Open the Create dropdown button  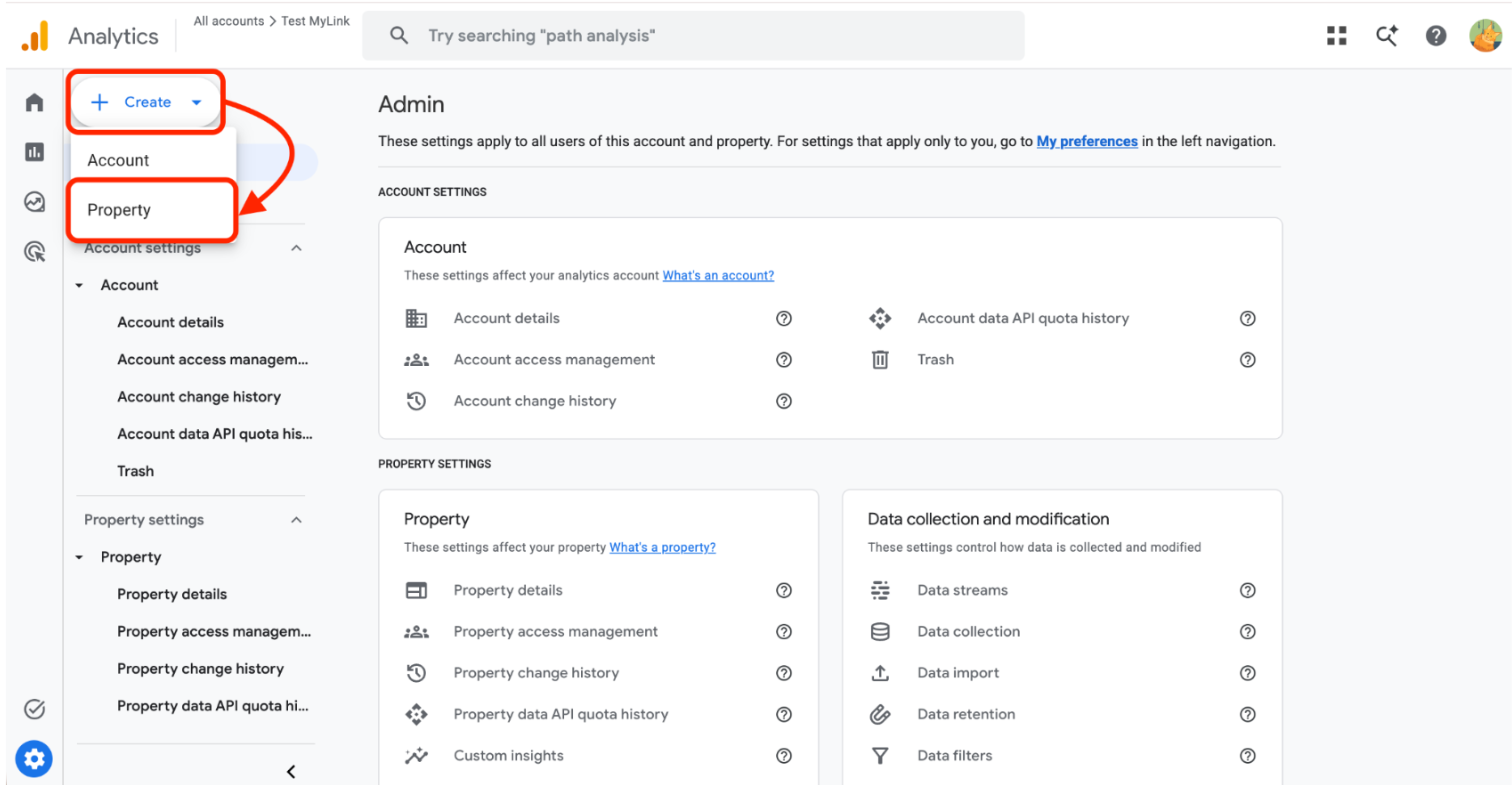click(x=146, y=102)
